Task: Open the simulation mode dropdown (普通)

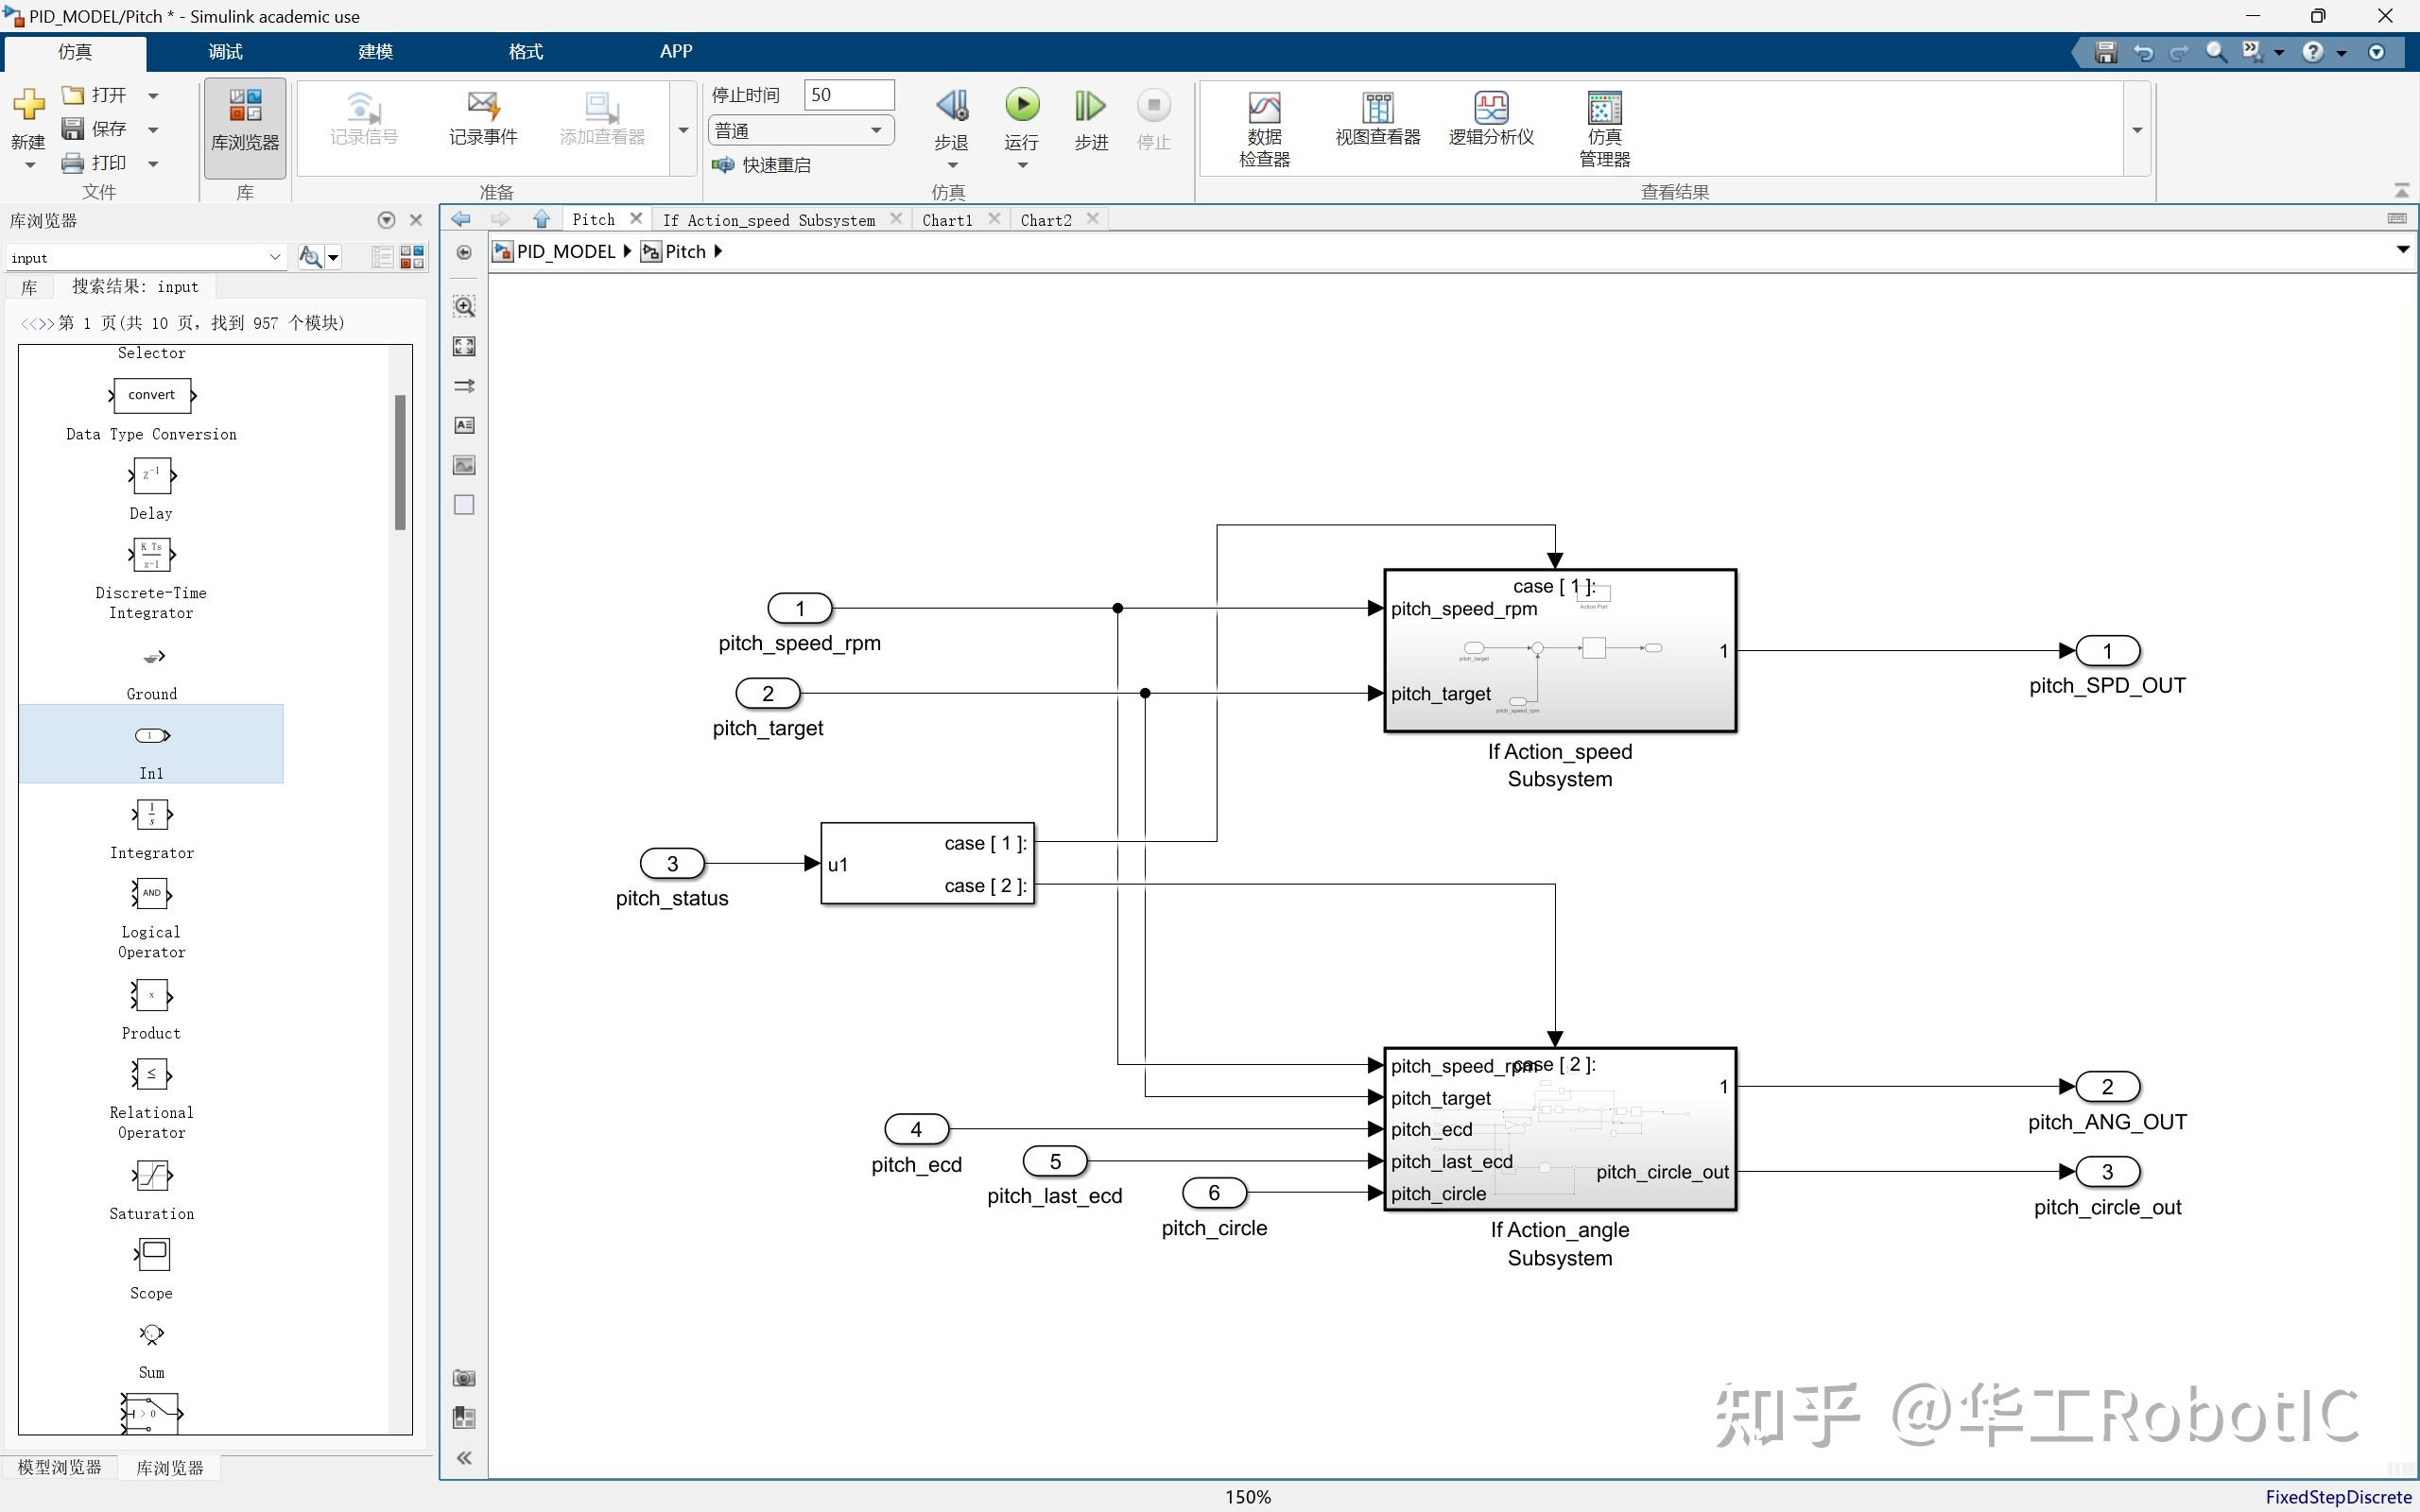Action: [800, 131]
